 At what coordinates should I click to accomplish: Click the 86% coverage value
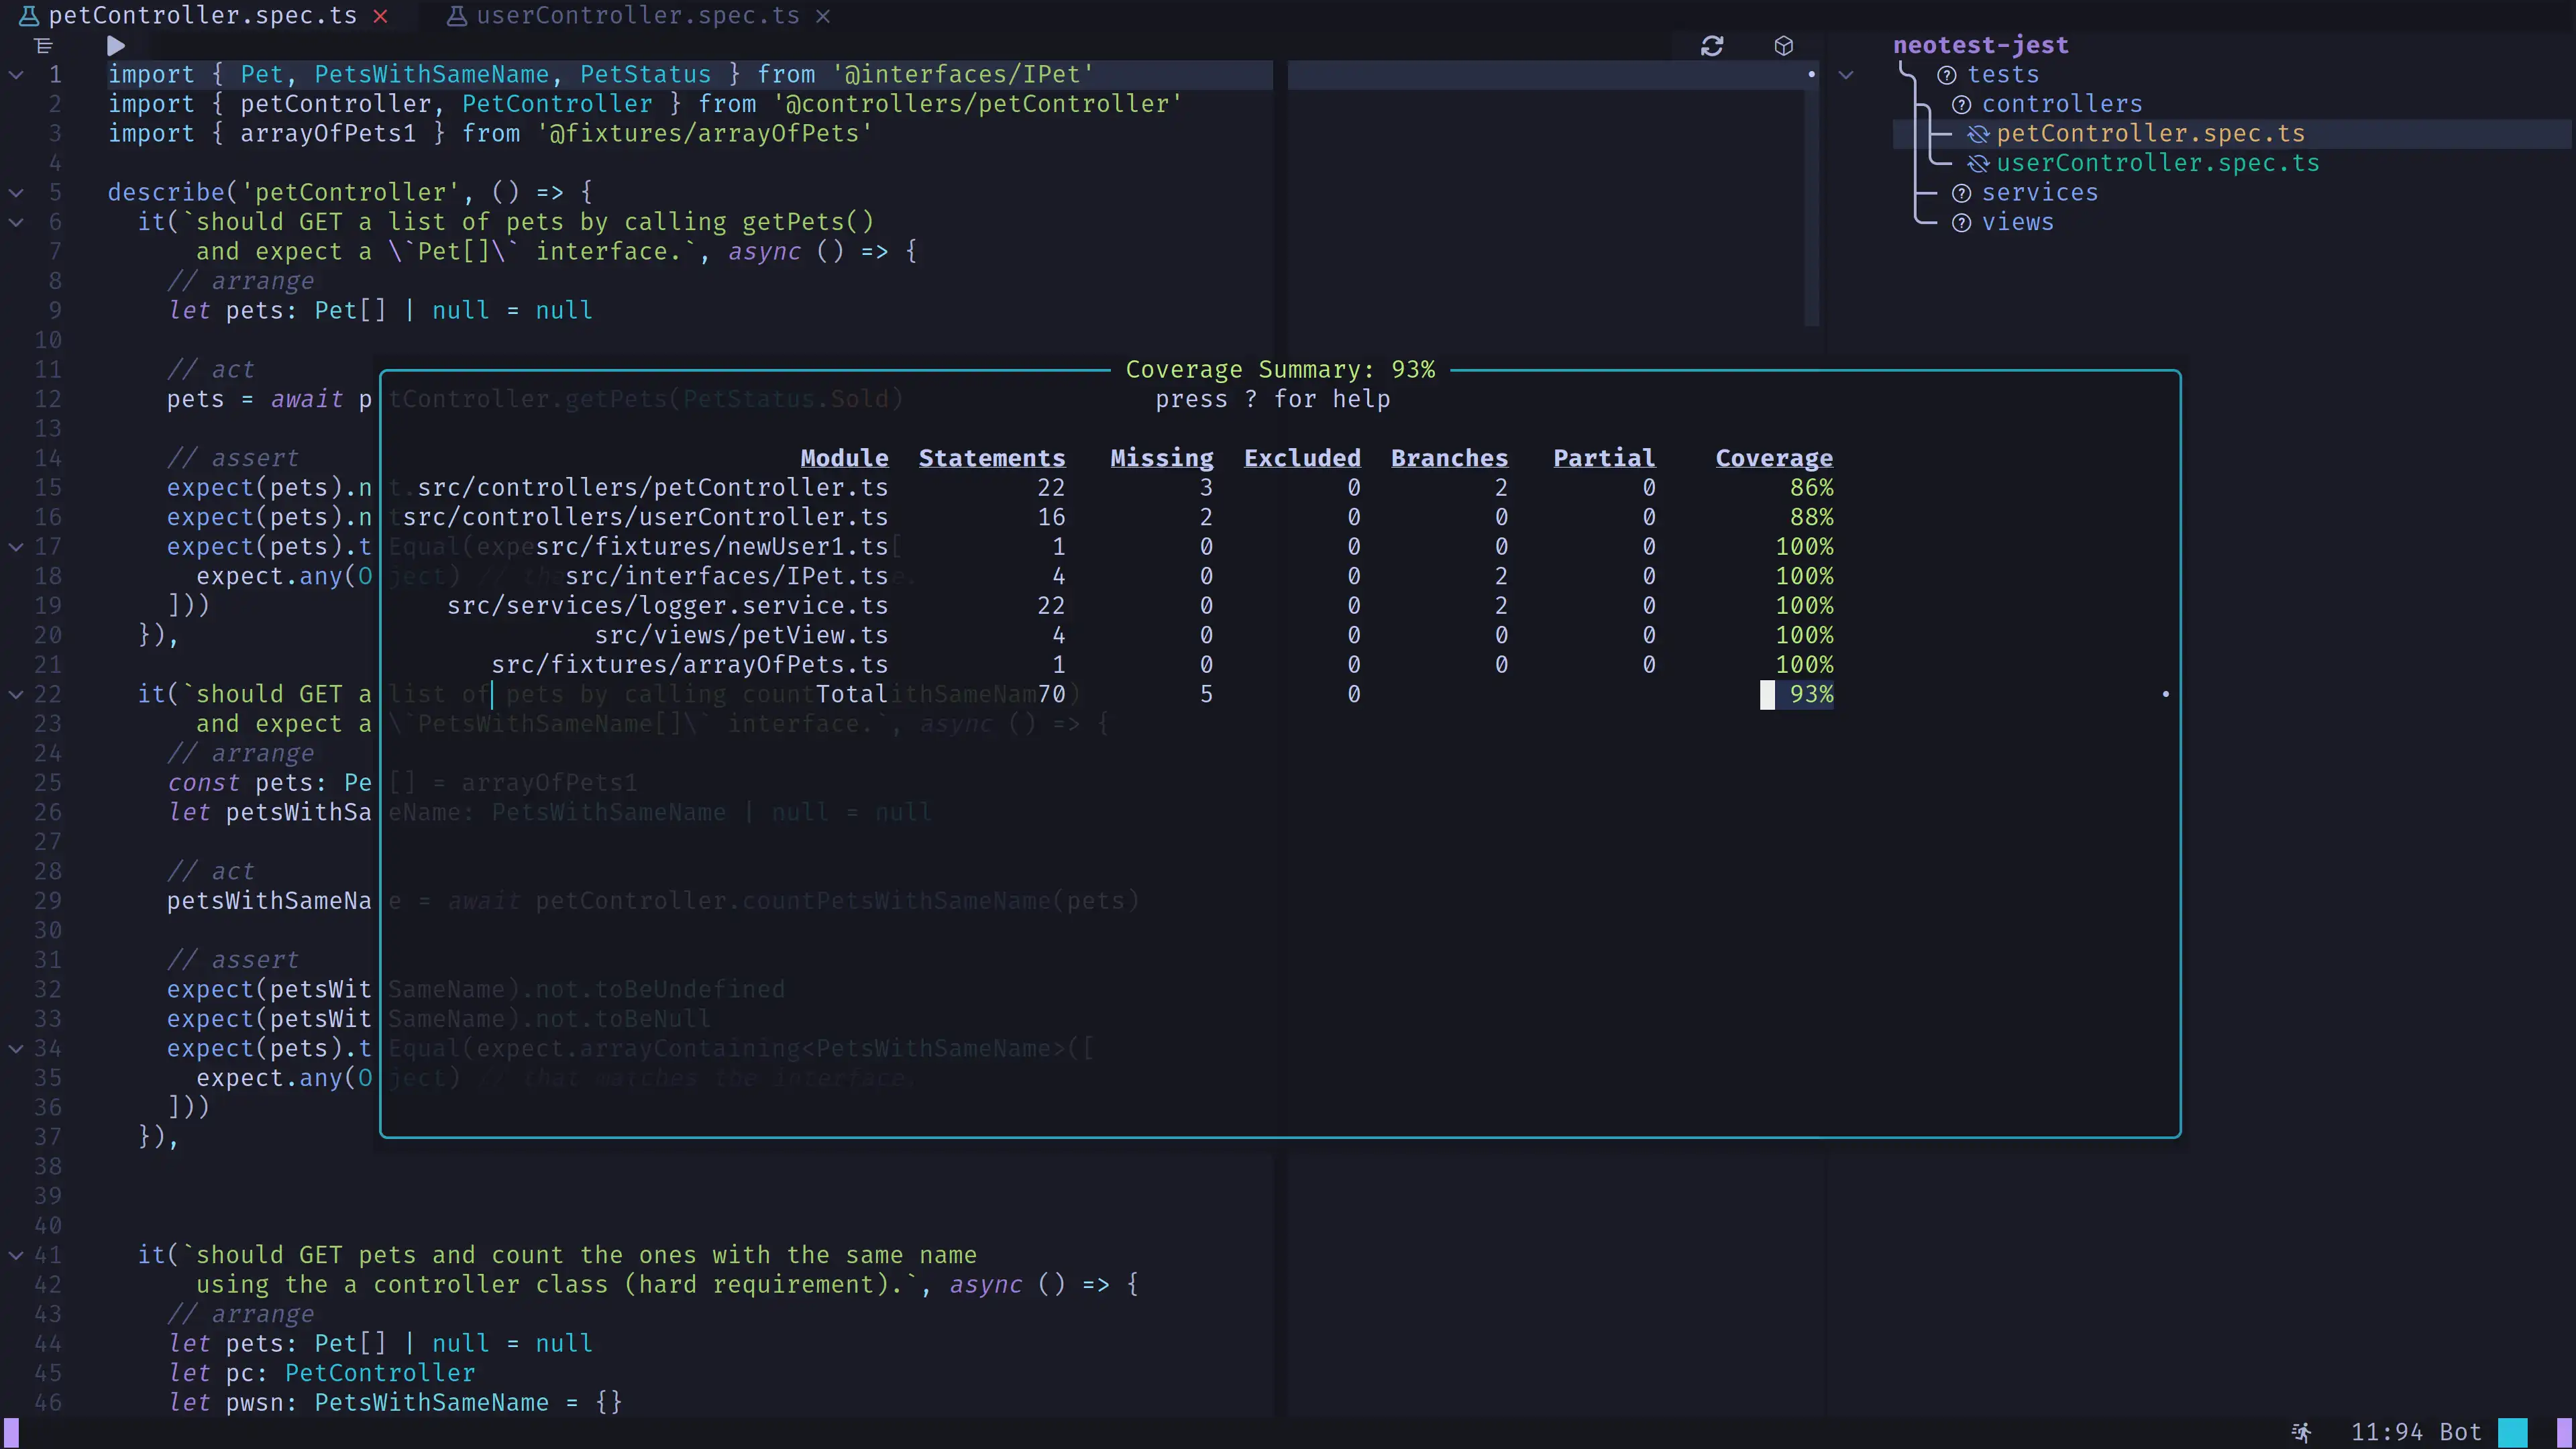1811,488
